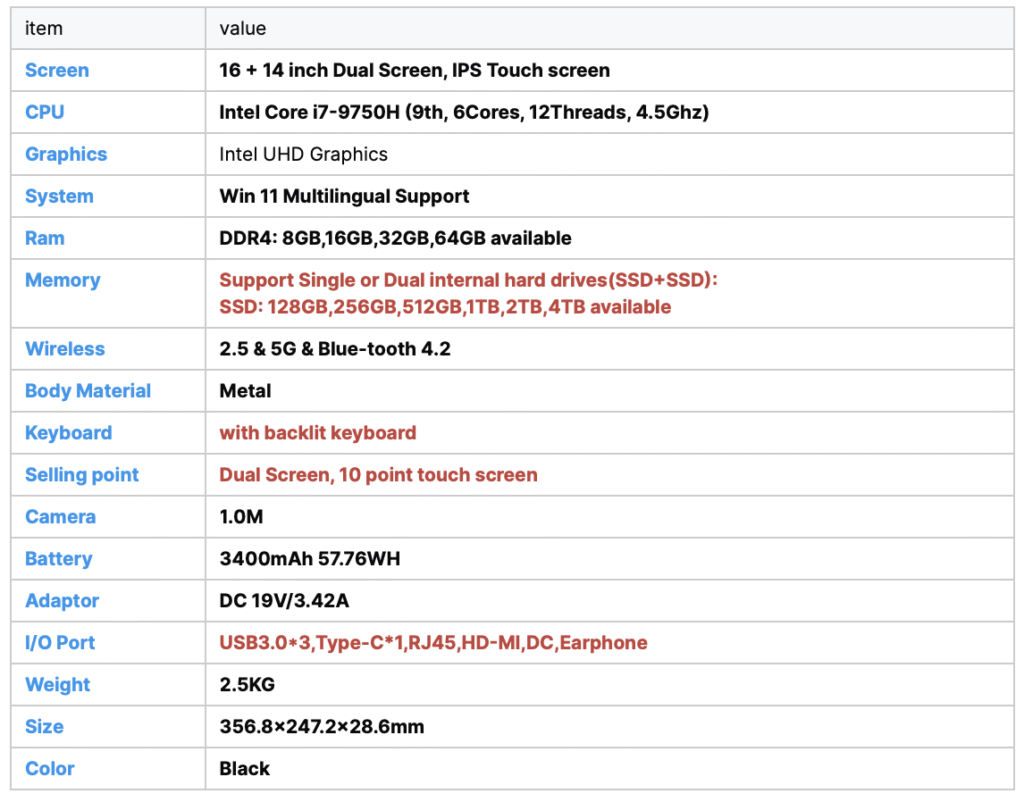
Task: Click the red "with backlit keyboard" text
Action: click(318, 433)
